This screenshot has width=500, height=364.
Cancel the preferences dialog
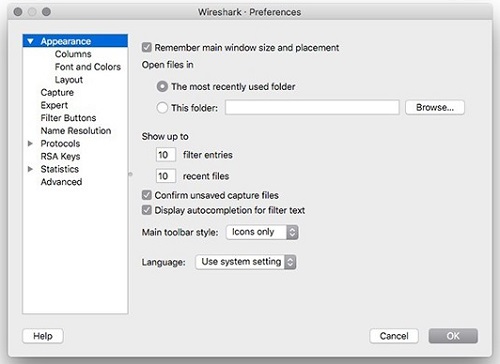[x=394, y=336]
